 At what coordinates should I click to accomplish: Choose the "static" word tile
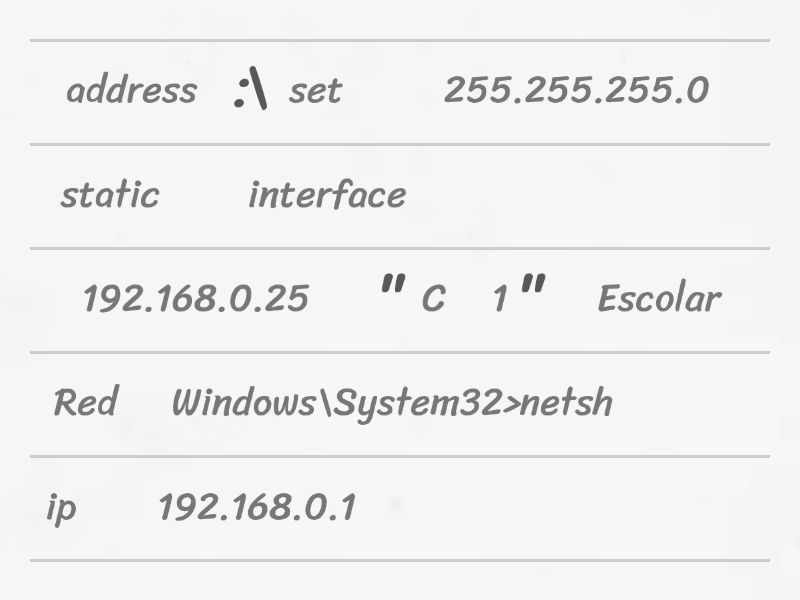[109, 195]
